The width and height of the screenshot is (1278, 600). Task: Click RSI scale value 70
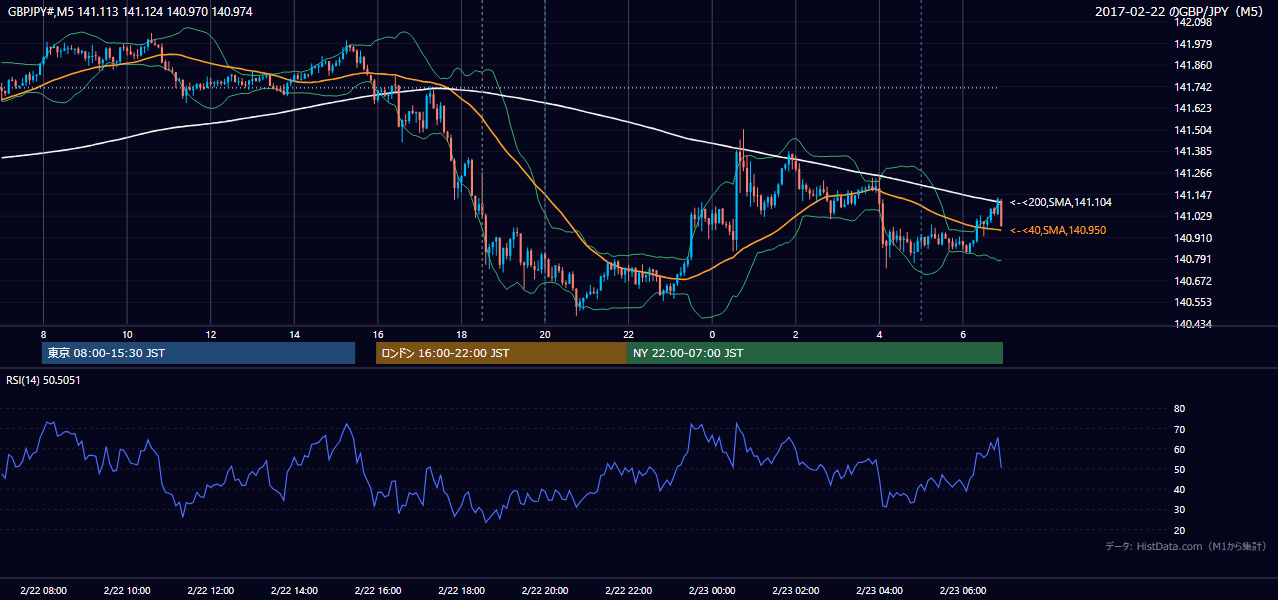[x=1179, y=429]
